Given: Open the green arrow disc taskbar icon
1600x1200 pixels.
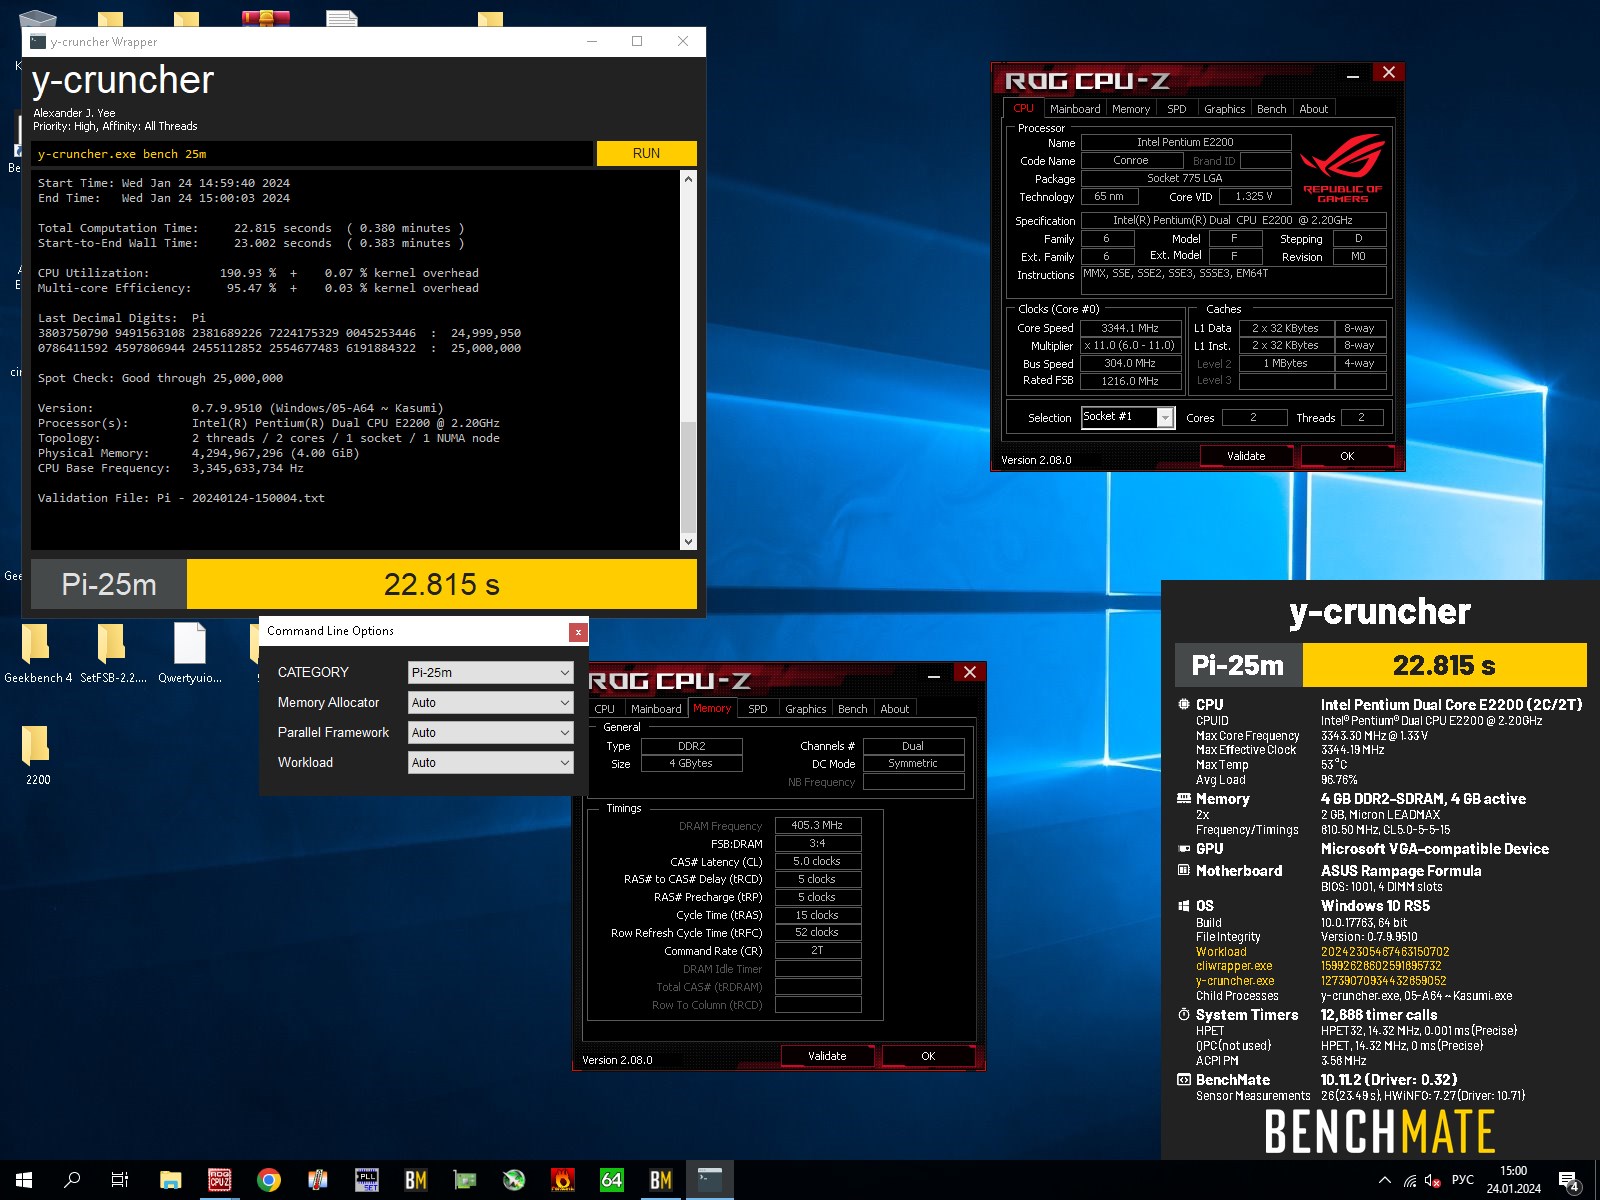Looking at the screenshot, I should [514, 1180].
